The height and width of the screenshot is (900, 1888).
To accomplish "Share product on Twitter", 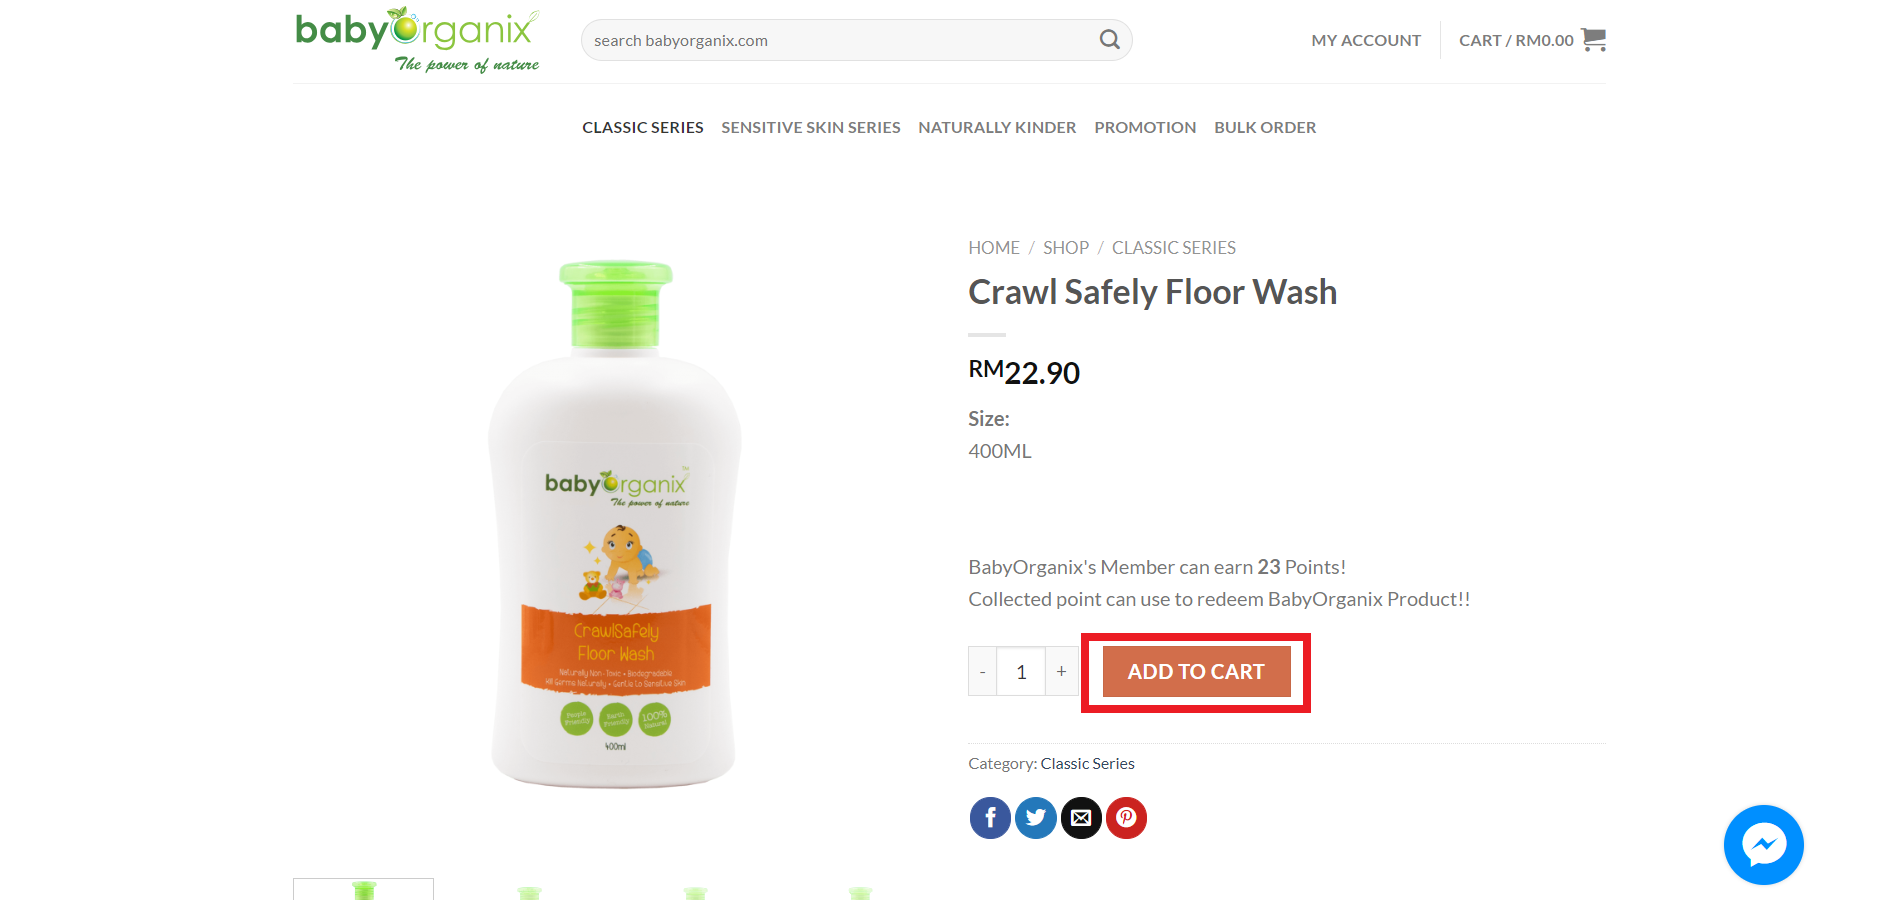I will pyautogui.click(x=1036, y=818).
